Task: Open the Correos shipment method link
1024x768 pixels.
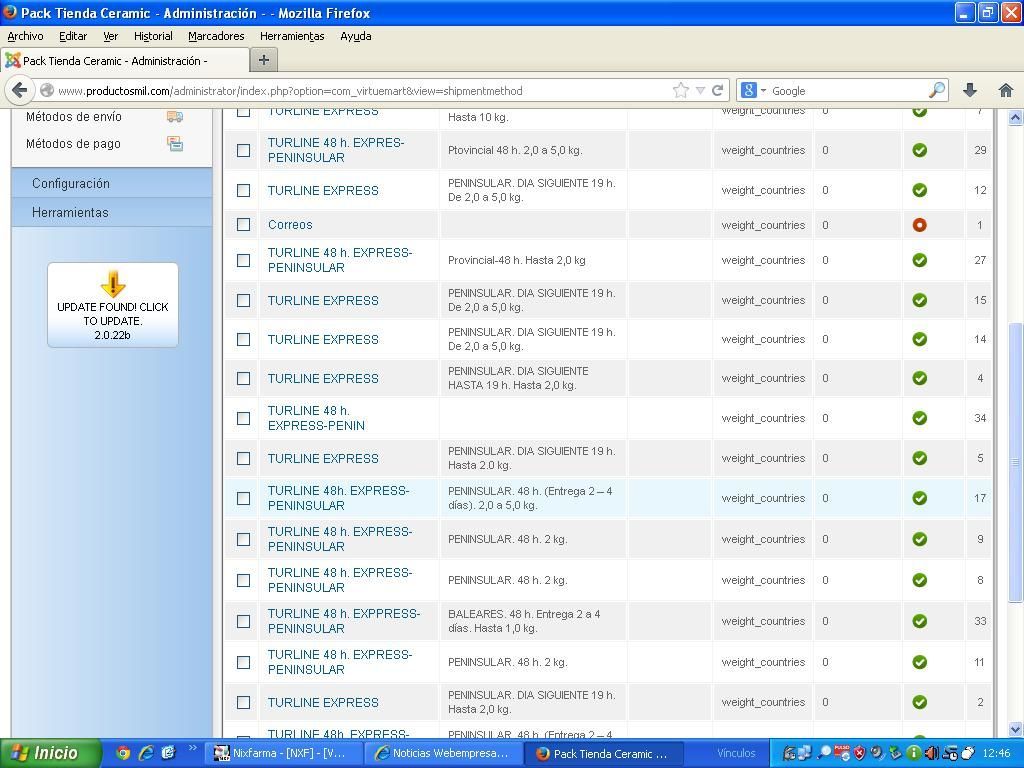Action: (290, 225)
